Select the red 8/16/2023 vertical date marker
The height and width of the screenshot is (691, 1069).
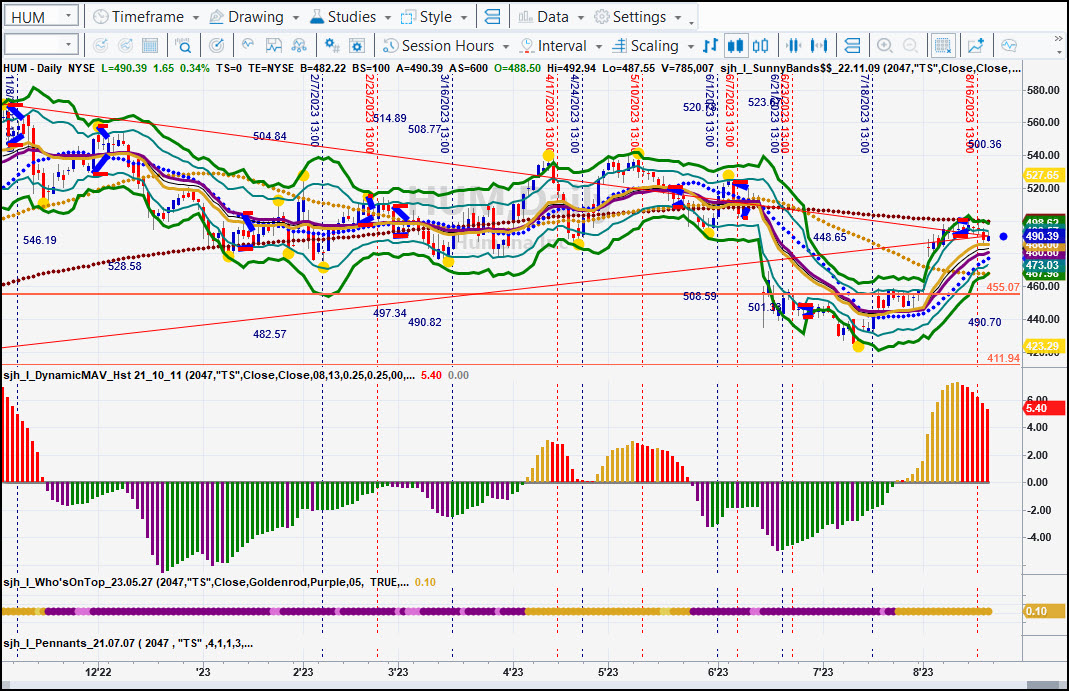coord(969,113)
